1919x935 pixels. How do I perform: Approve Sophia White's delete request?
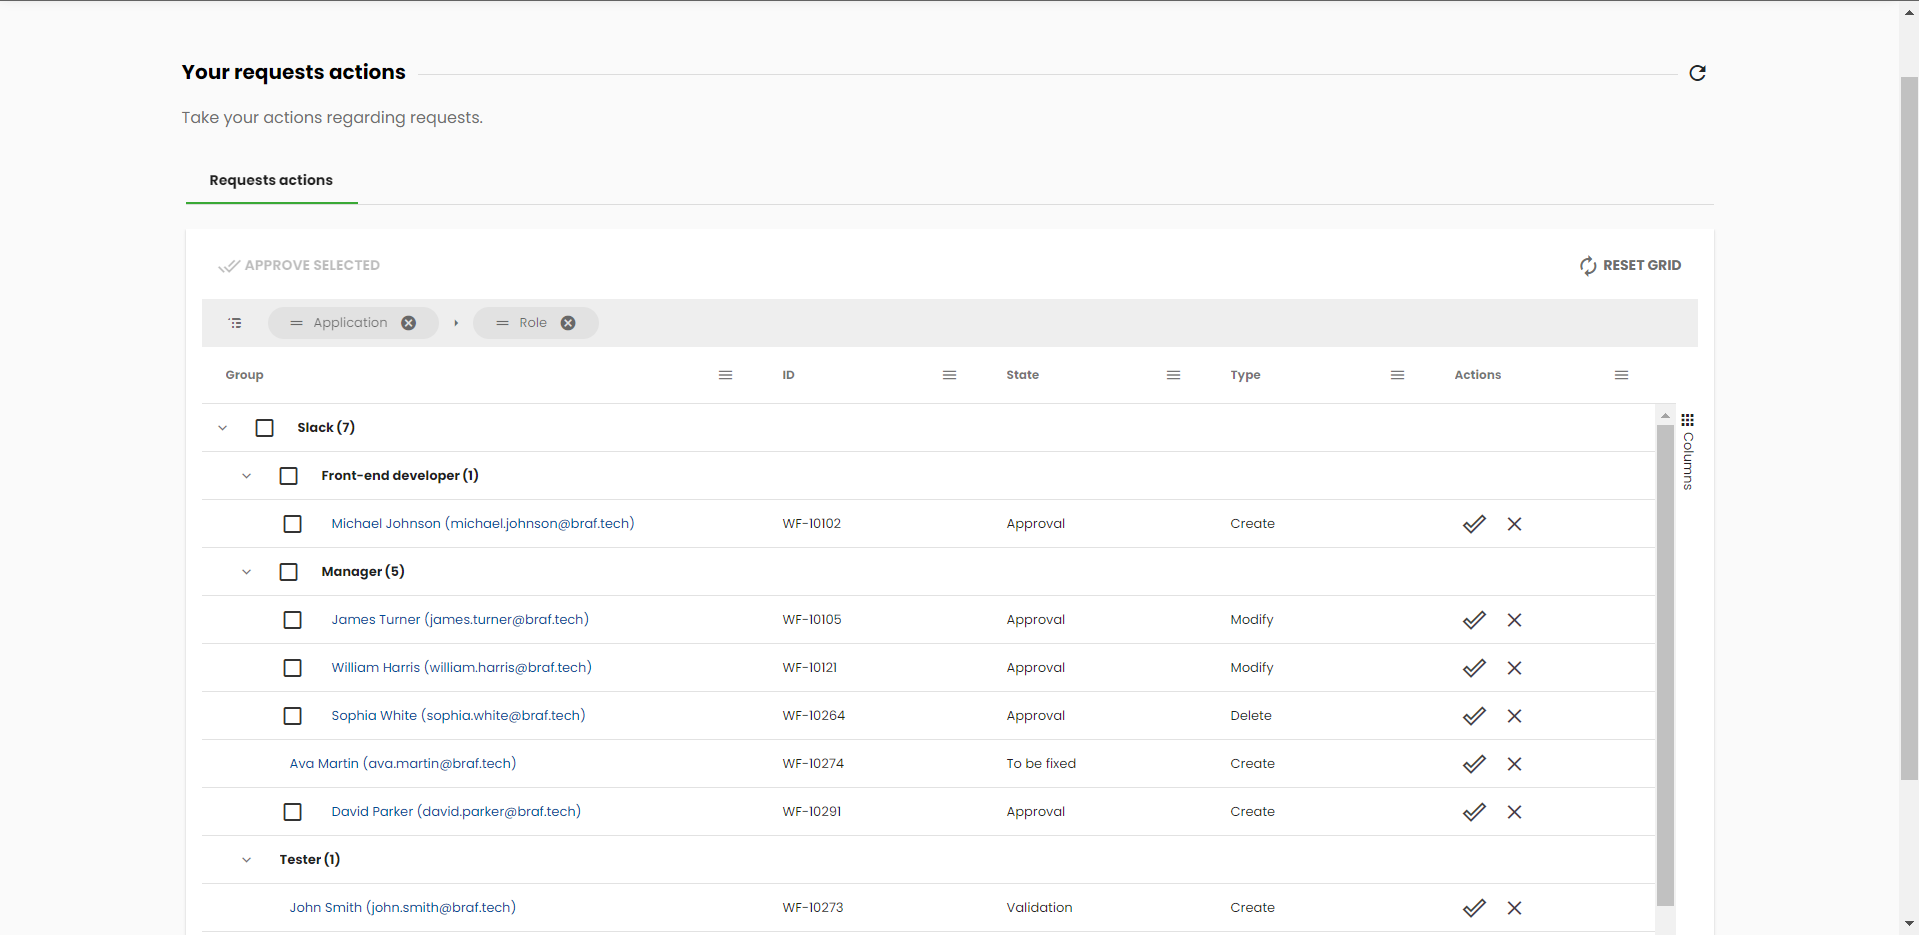(1474, 716)
